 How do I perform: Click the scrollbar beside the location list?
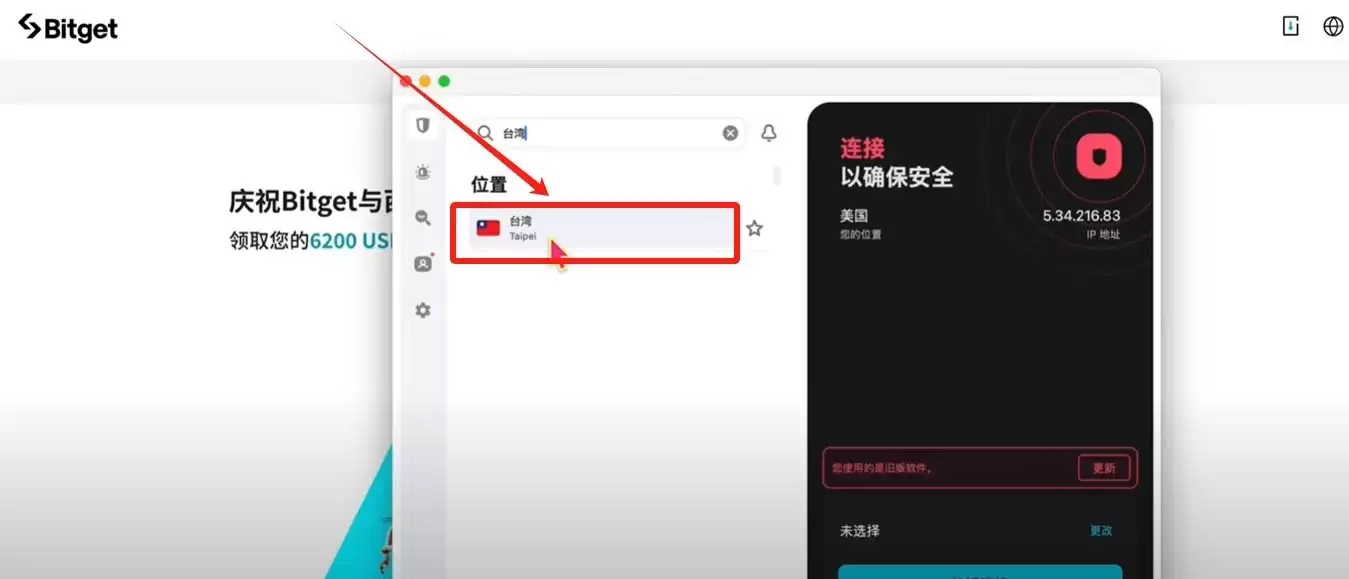pos(777,176)
